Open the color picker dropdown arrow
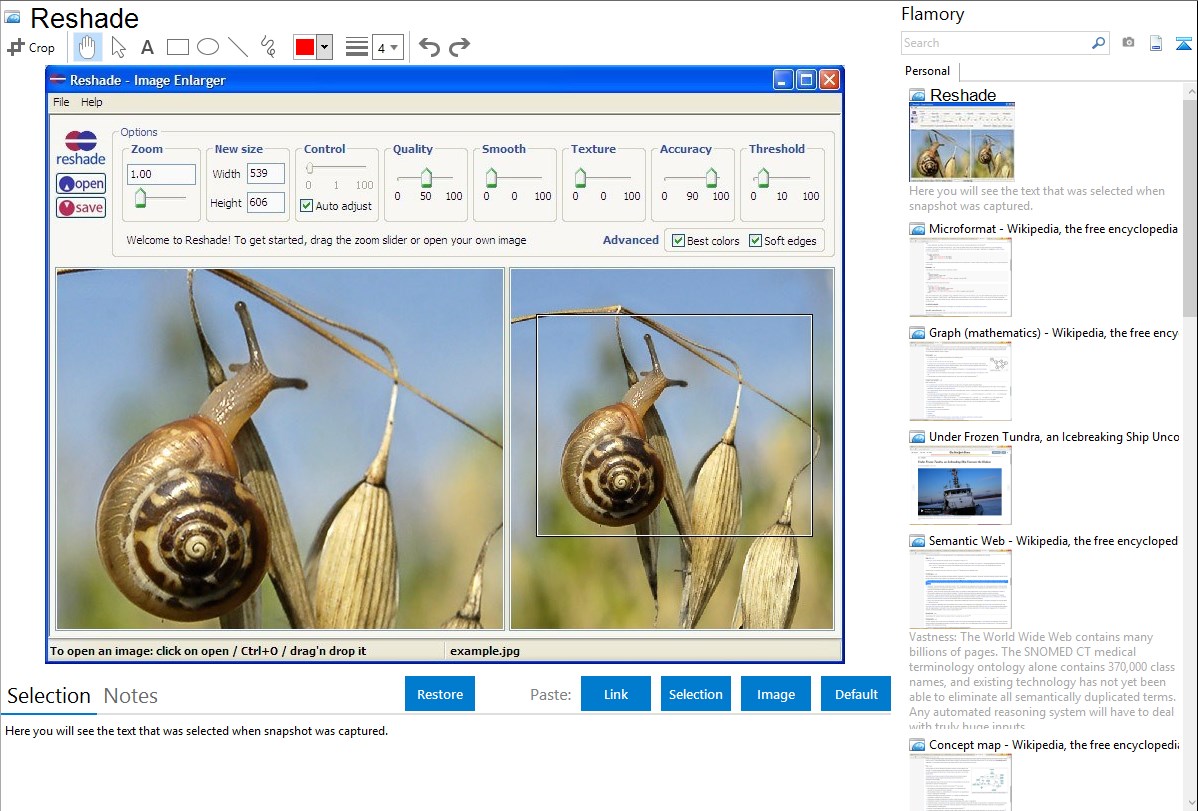 [x=325, y=47]
